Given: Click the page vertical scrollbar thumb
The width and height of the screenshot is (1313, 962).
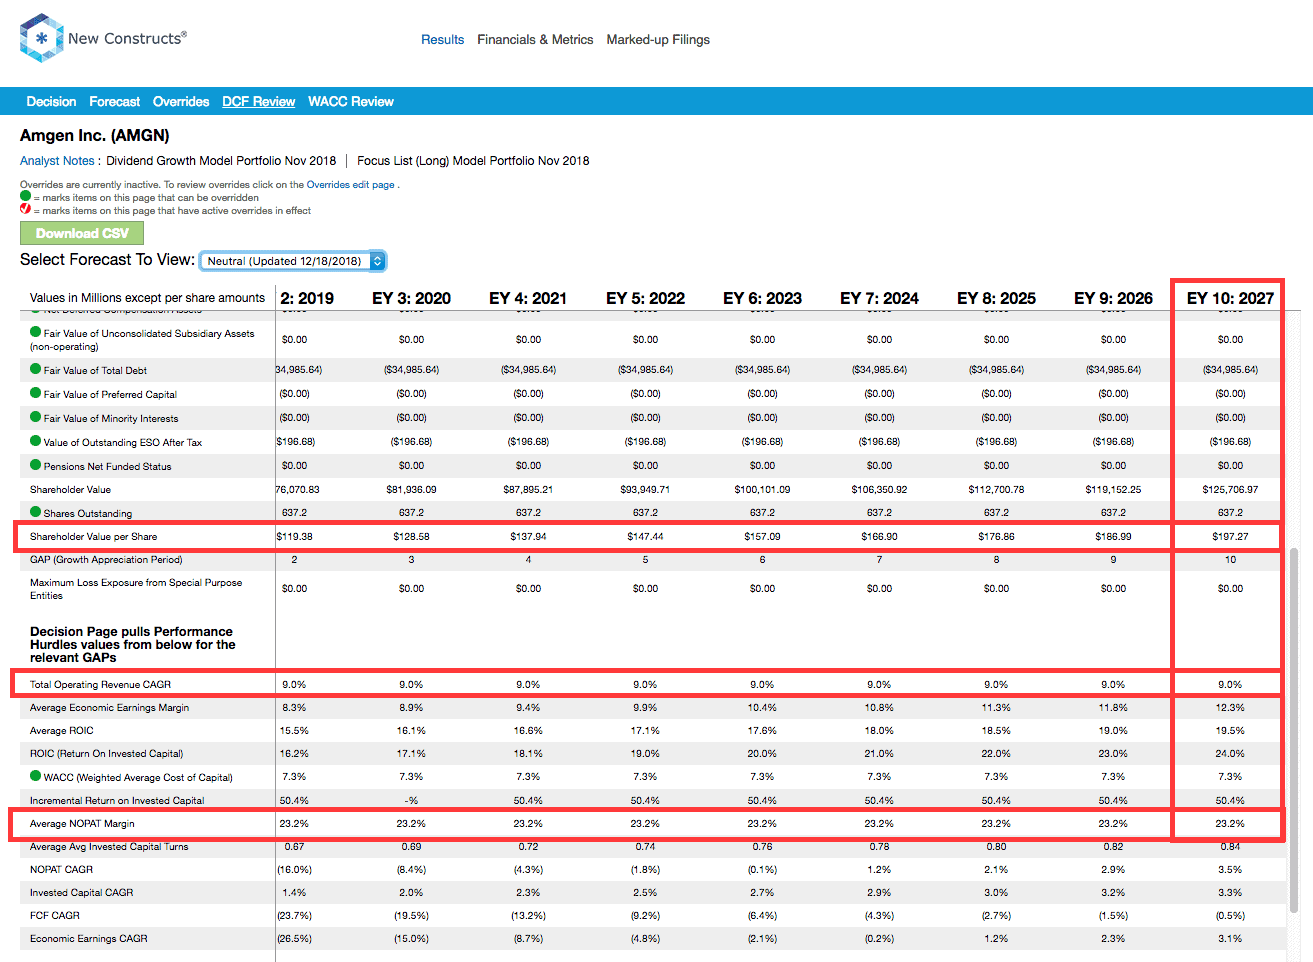Looking at the screenshot, I should [1294, 730].
